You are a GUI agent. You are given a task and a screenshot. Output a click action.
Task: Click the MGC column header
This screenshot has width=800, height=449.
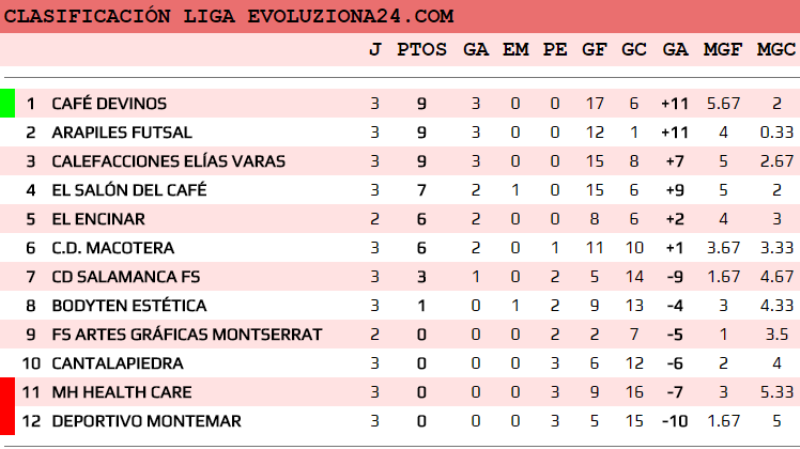tap(776, 50)
